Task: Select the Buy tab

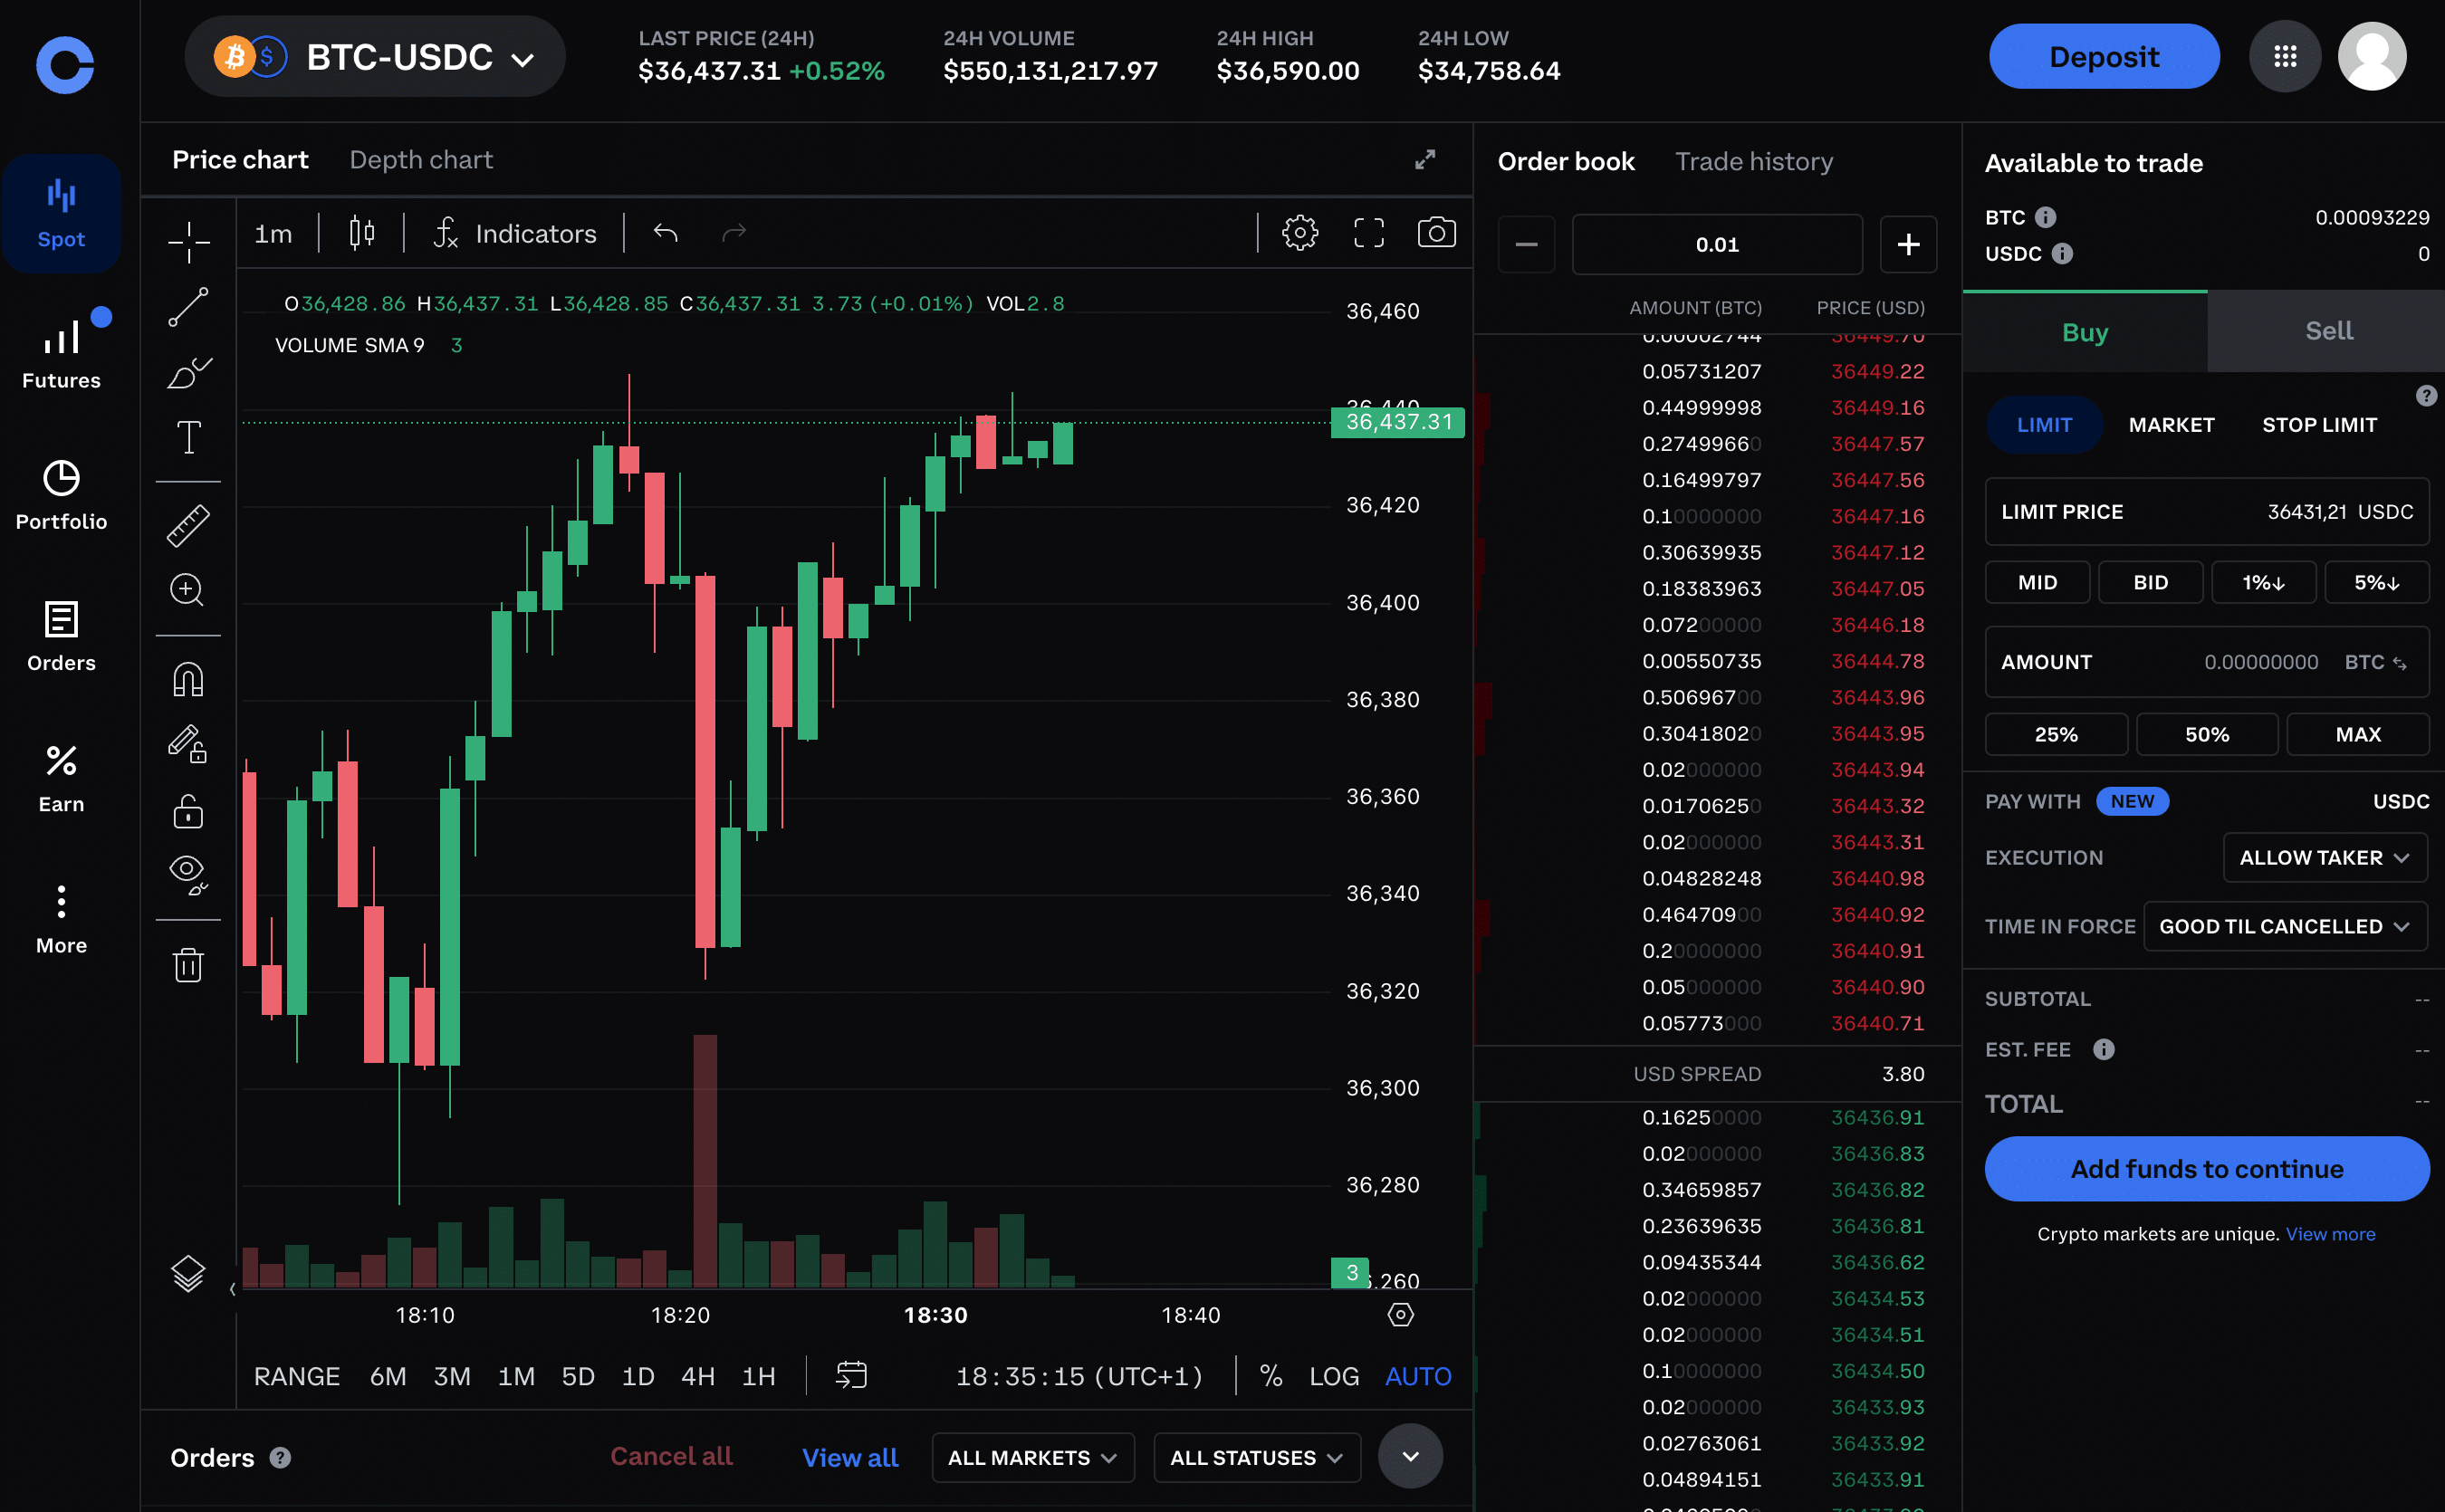Action: coord(2085,332)
